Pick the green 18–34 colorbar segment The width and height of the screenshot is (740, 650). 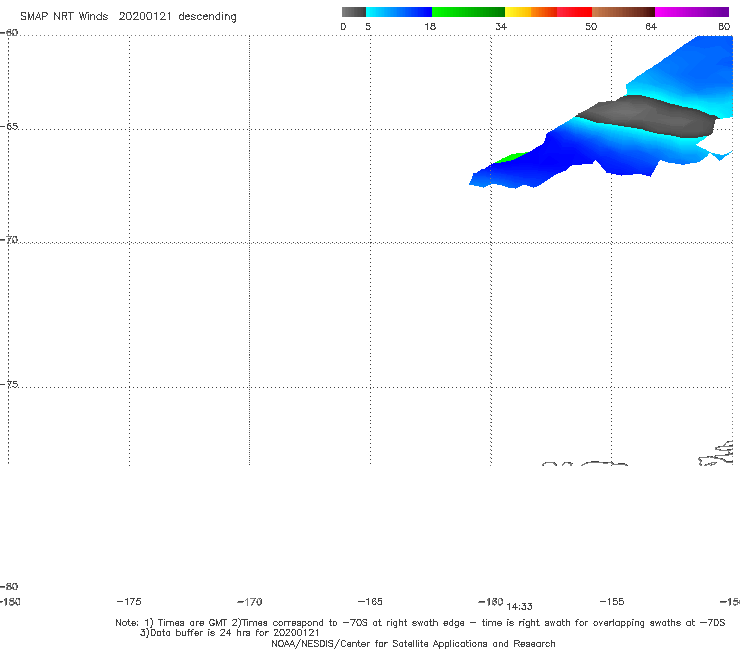click(468, 12)
